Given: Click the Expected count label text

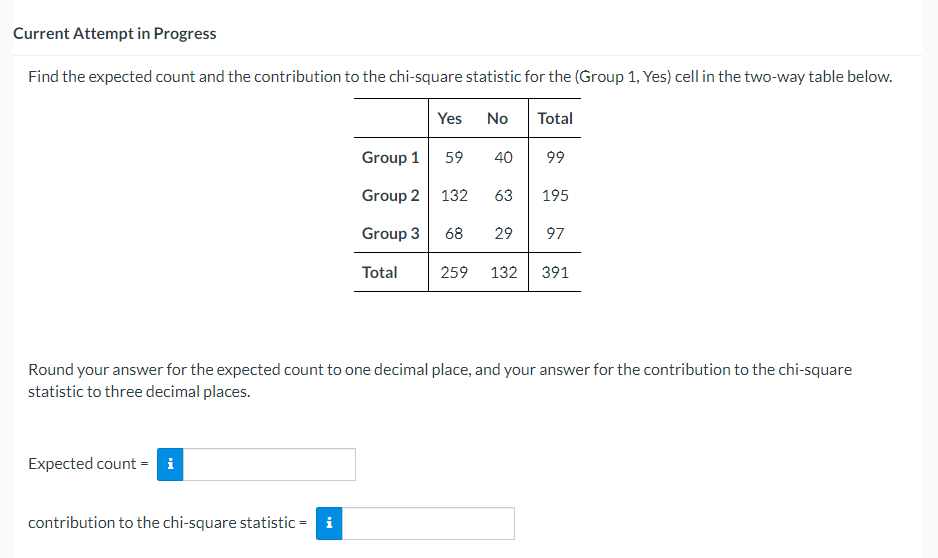Looking at the screenshot, I should click(82, 464).
